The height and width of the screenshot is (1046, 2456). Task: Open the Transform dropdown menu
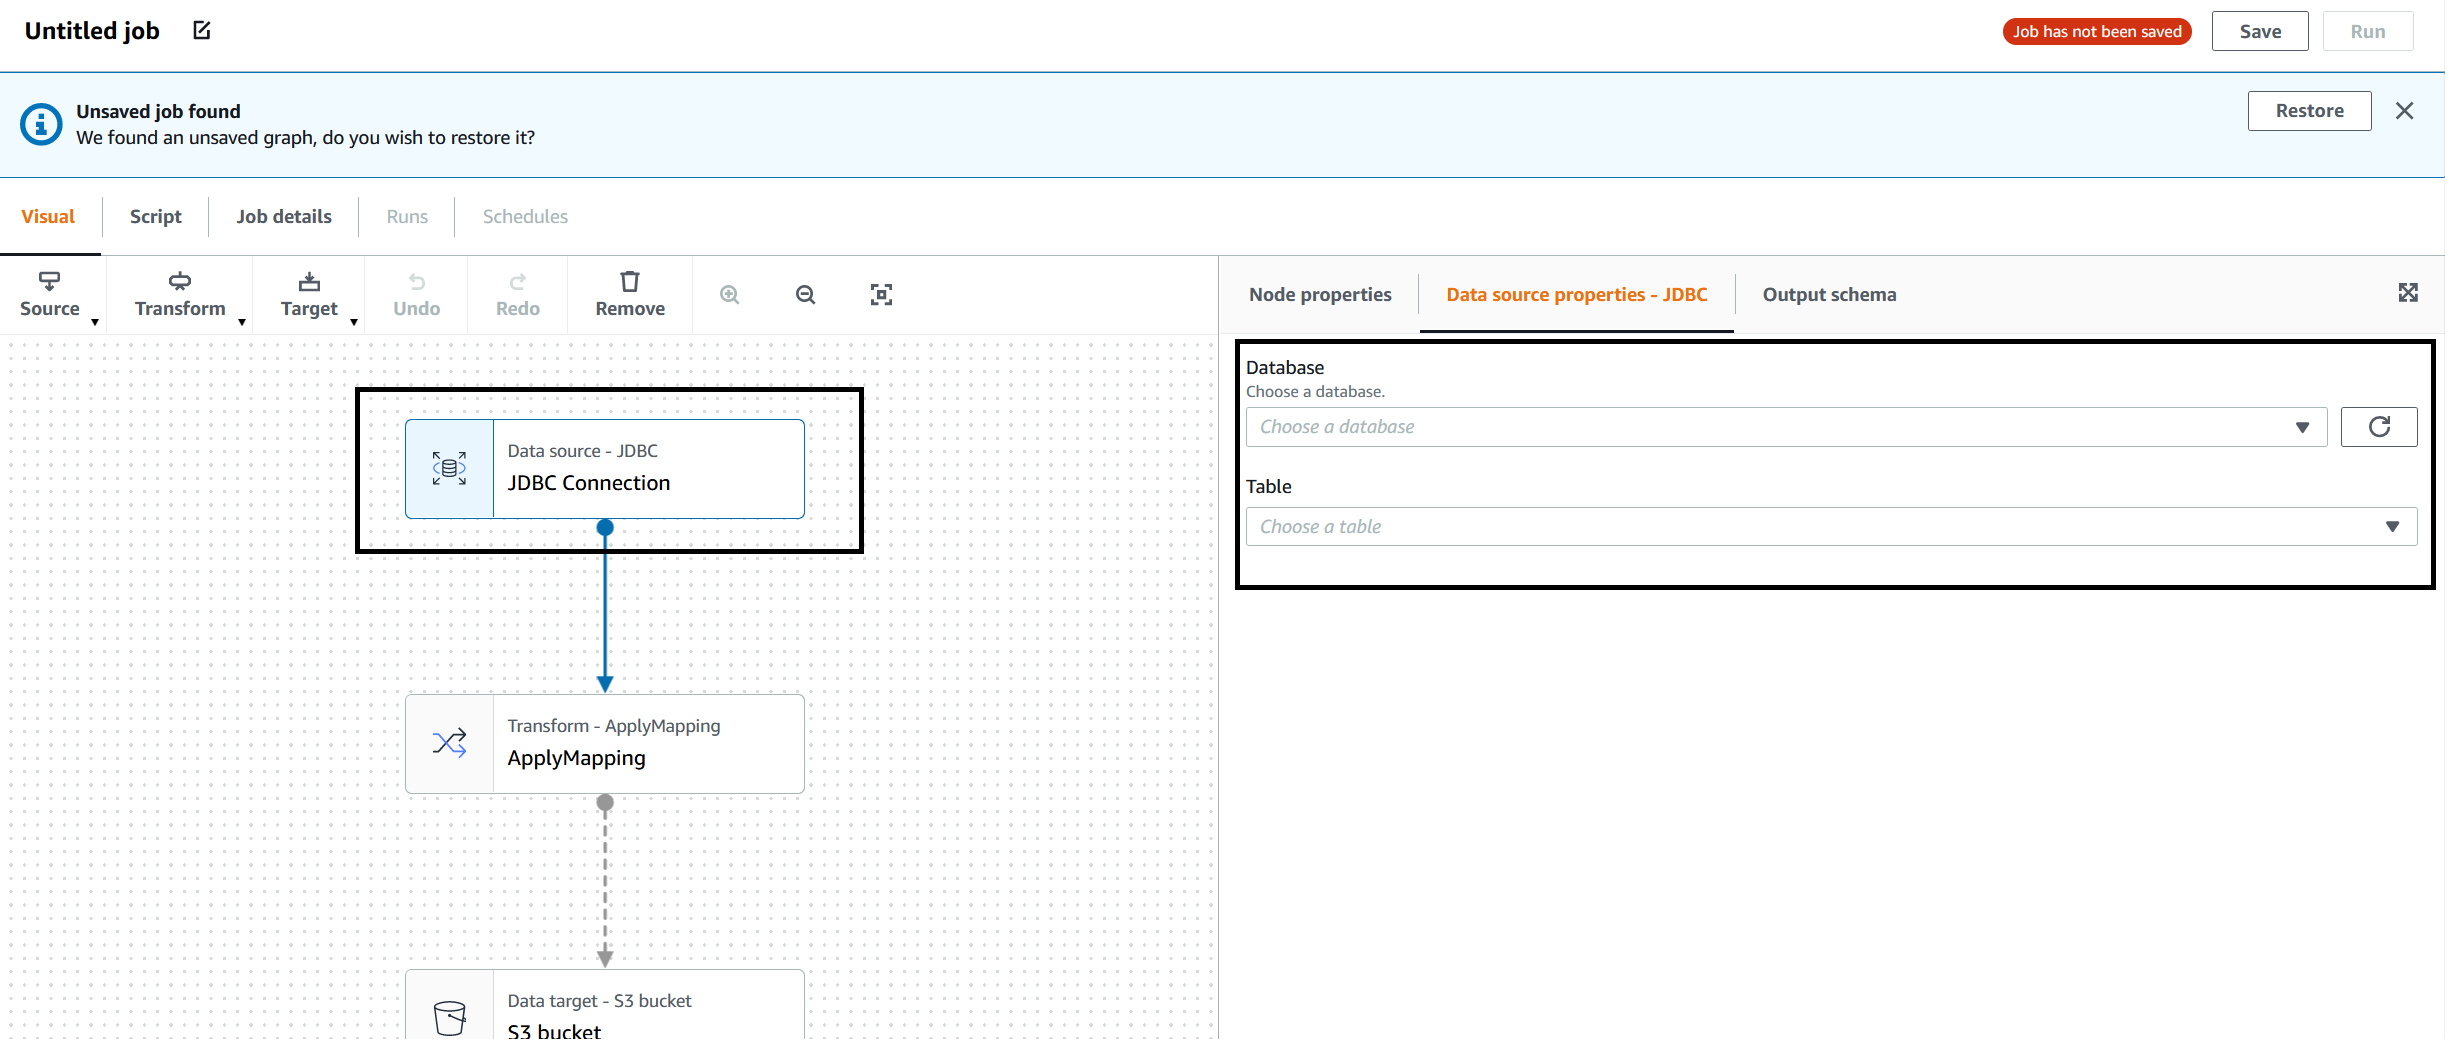pyautogui.click(x=181, y=294)
